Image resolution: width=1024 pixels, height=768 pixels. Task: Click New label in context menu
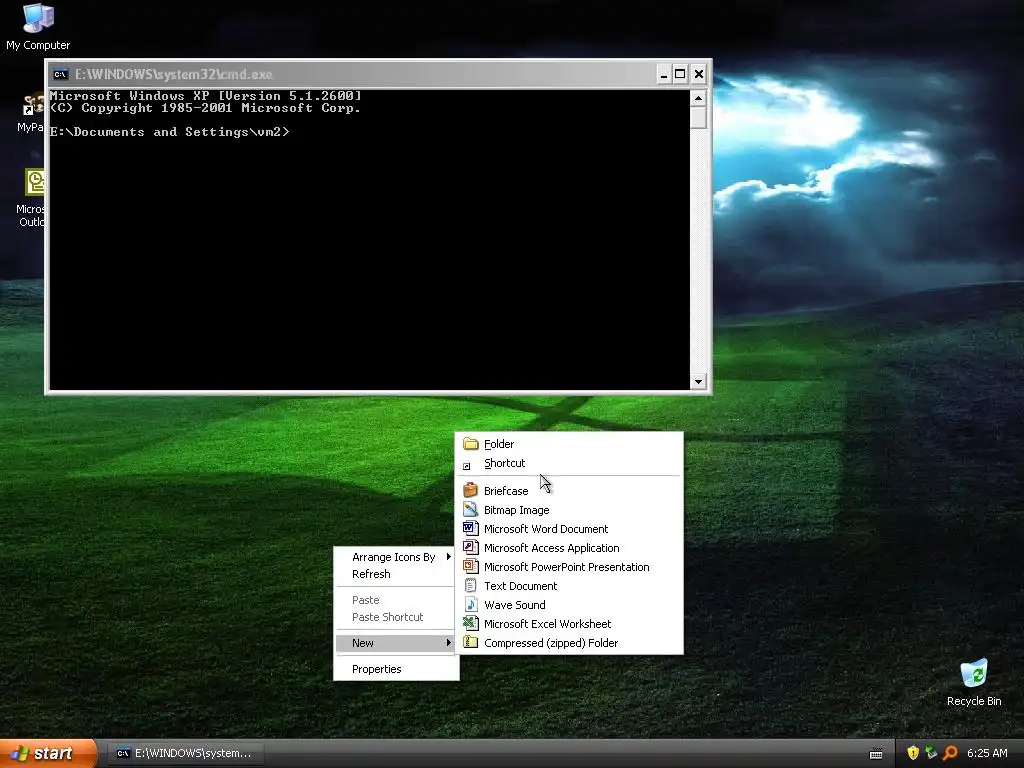point(362,643)
